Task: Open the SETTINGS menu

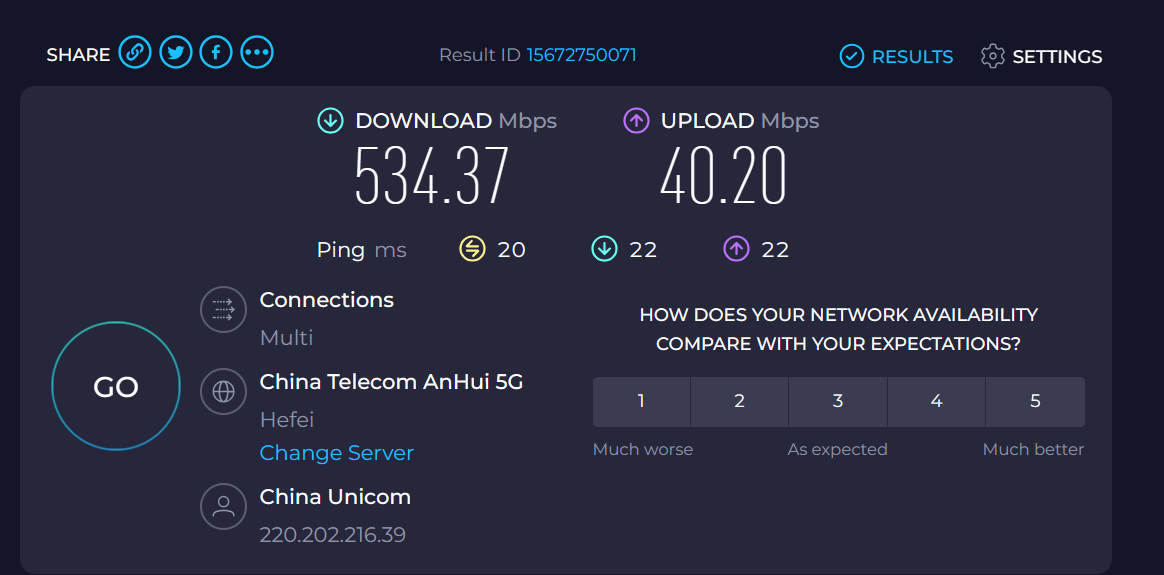Action: click(1041, 56)
